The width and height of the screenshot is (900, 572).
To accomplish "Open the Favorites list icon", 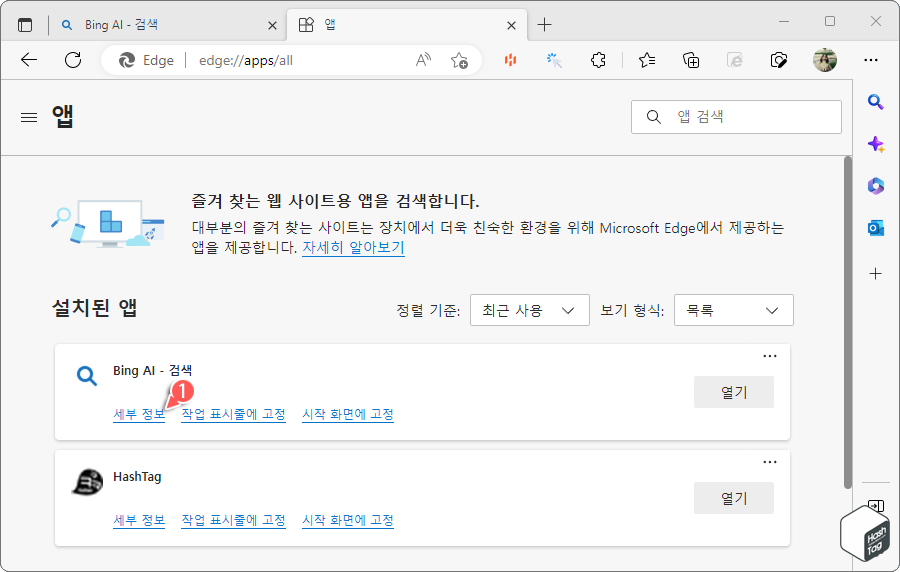I will [647, 60].
